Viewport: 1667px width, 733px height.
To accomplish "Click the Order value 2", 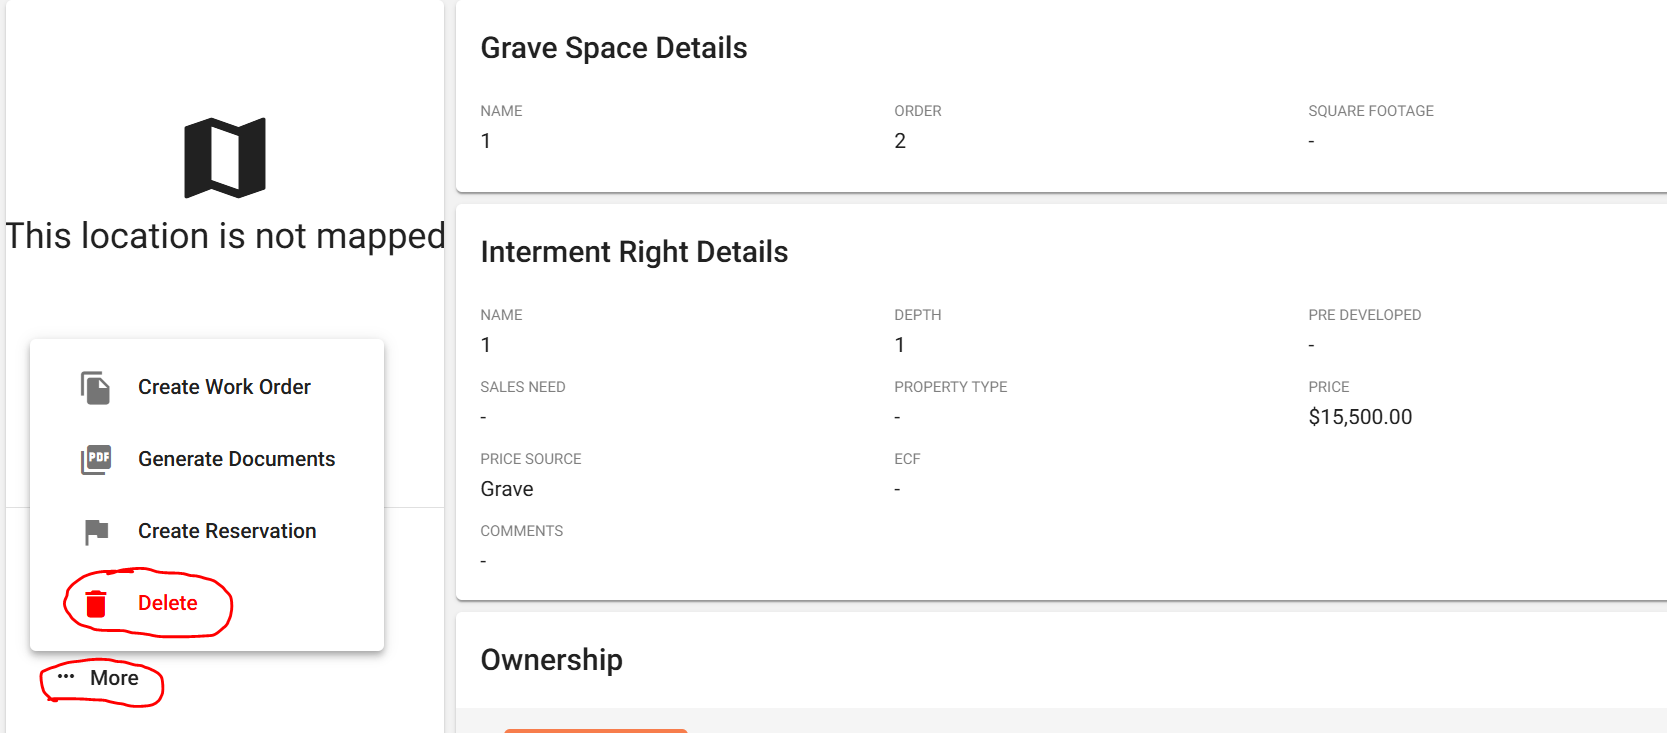I will click(x=900, y=141).
